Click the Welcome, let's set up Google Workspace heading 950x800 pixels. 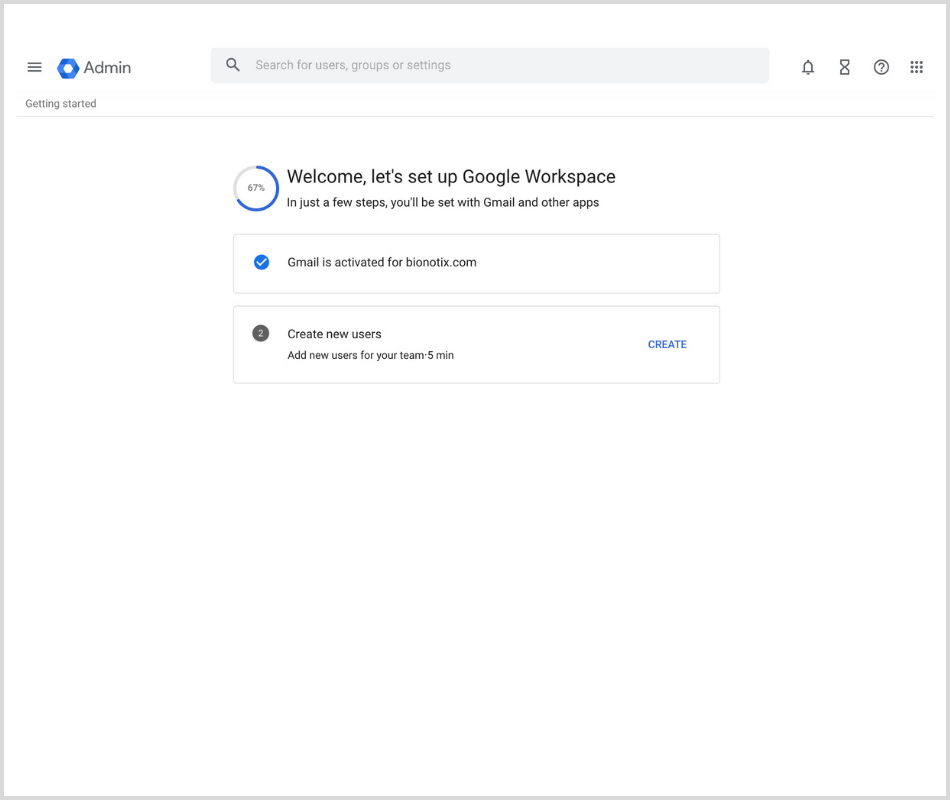coord(451,176)
